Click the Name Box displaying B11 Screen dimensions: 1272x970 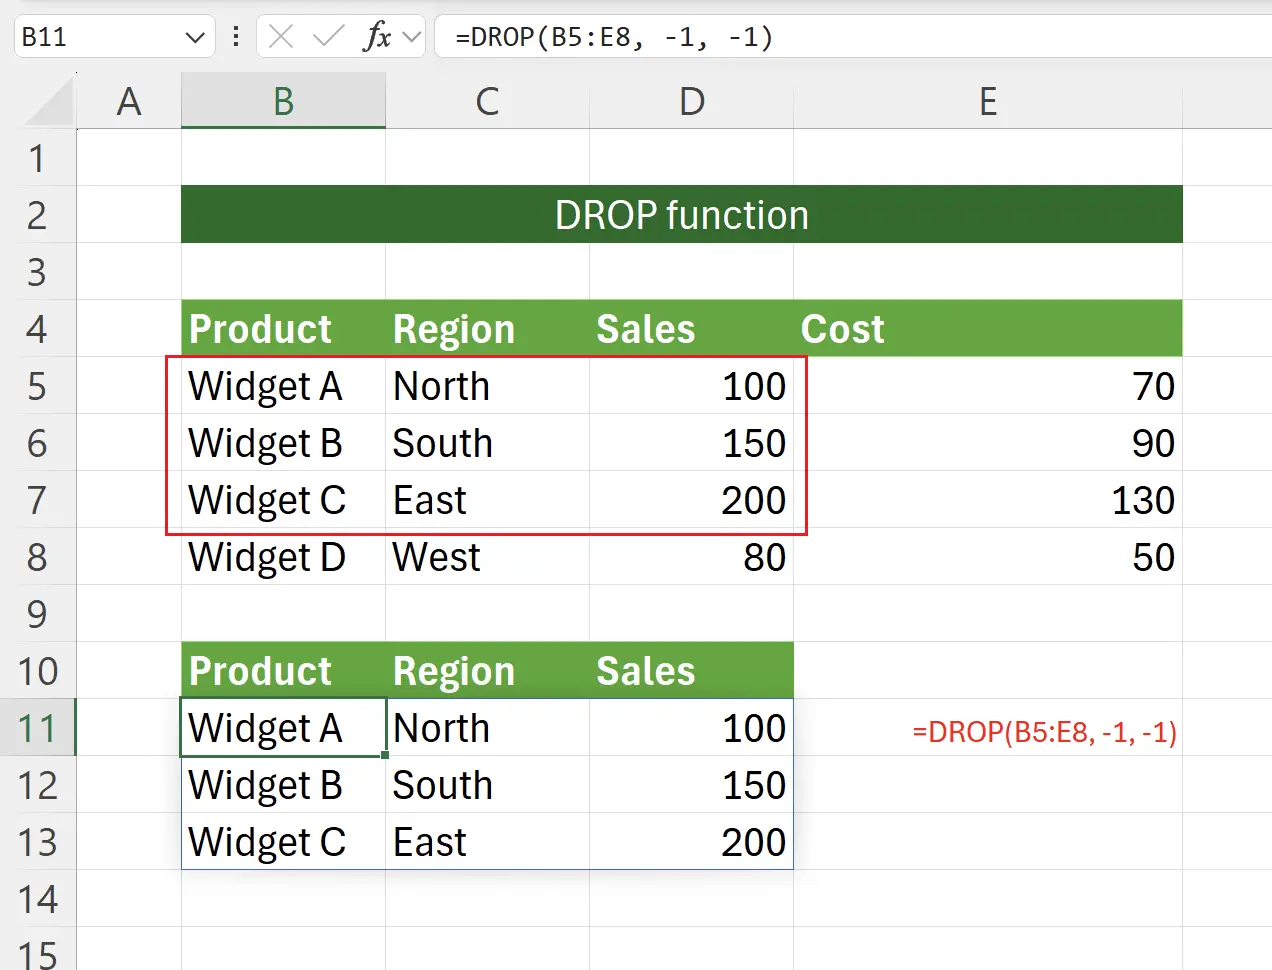tap(100, 37)
